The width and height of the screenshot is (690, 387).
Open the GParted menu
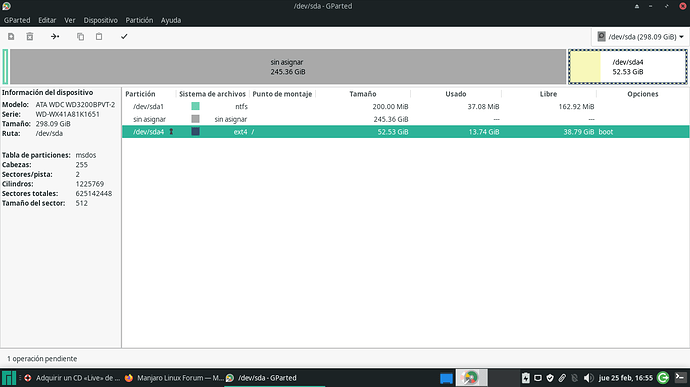(17, 20)
